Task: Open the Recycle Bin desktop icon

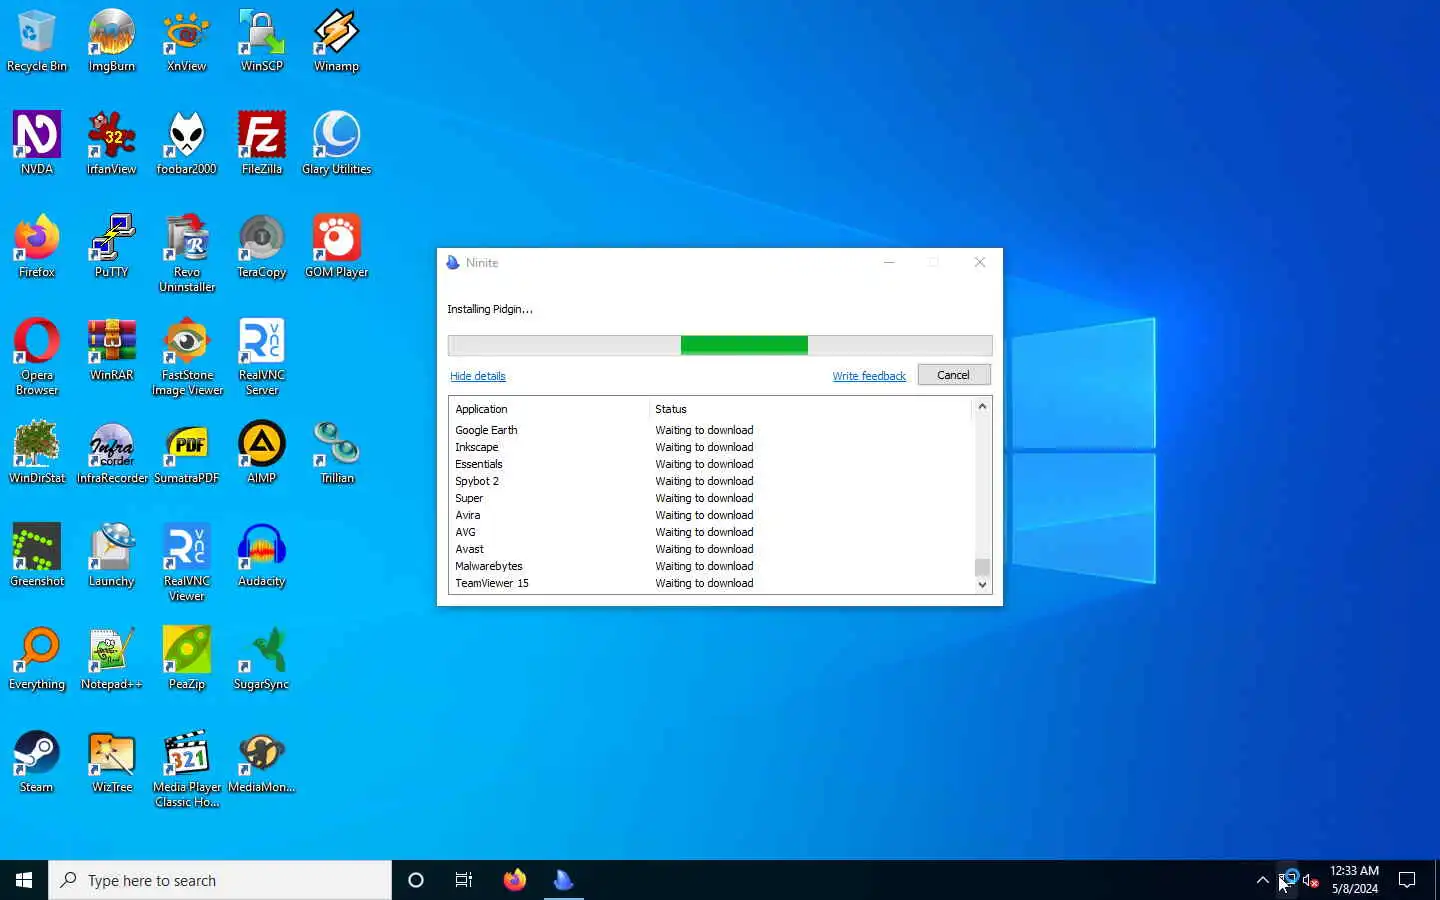Action: coord(37,41)
